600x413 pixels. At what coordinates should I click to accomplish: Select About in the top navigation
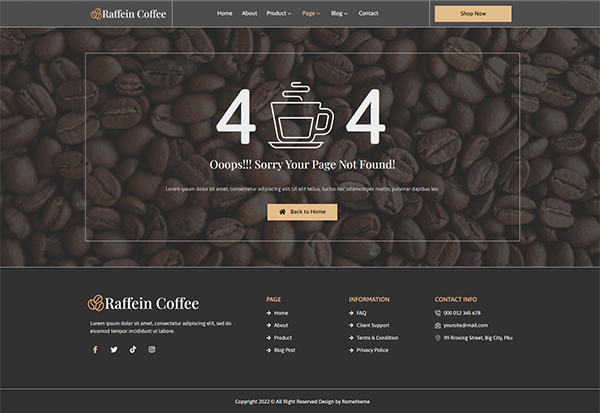(x=249, y=14)
